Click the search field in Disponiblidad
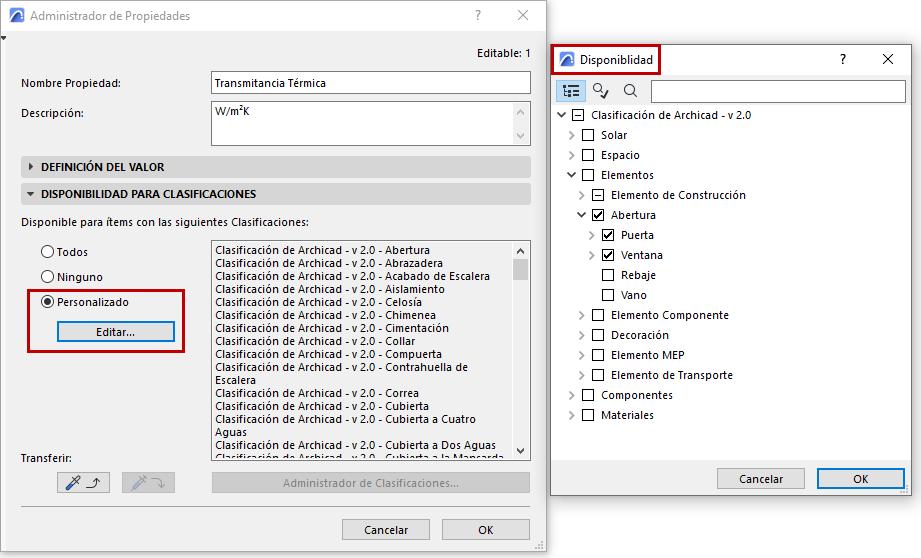The width and height of the screenshot is (921, 558). click(778, 91)
